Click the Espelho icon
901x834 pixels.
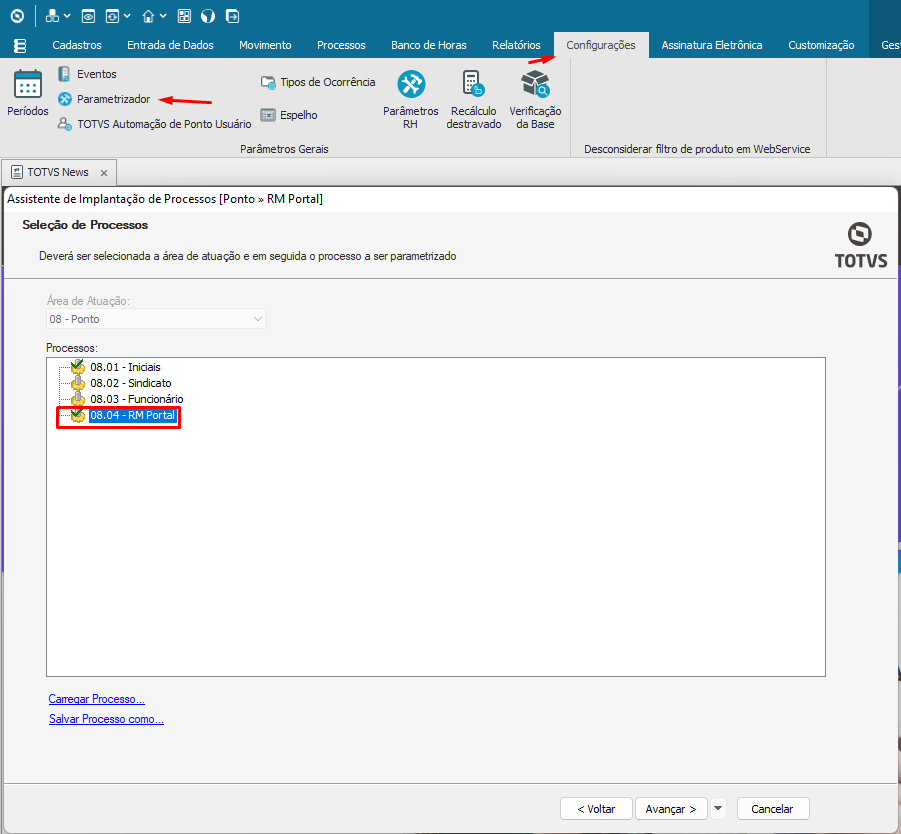268,115
